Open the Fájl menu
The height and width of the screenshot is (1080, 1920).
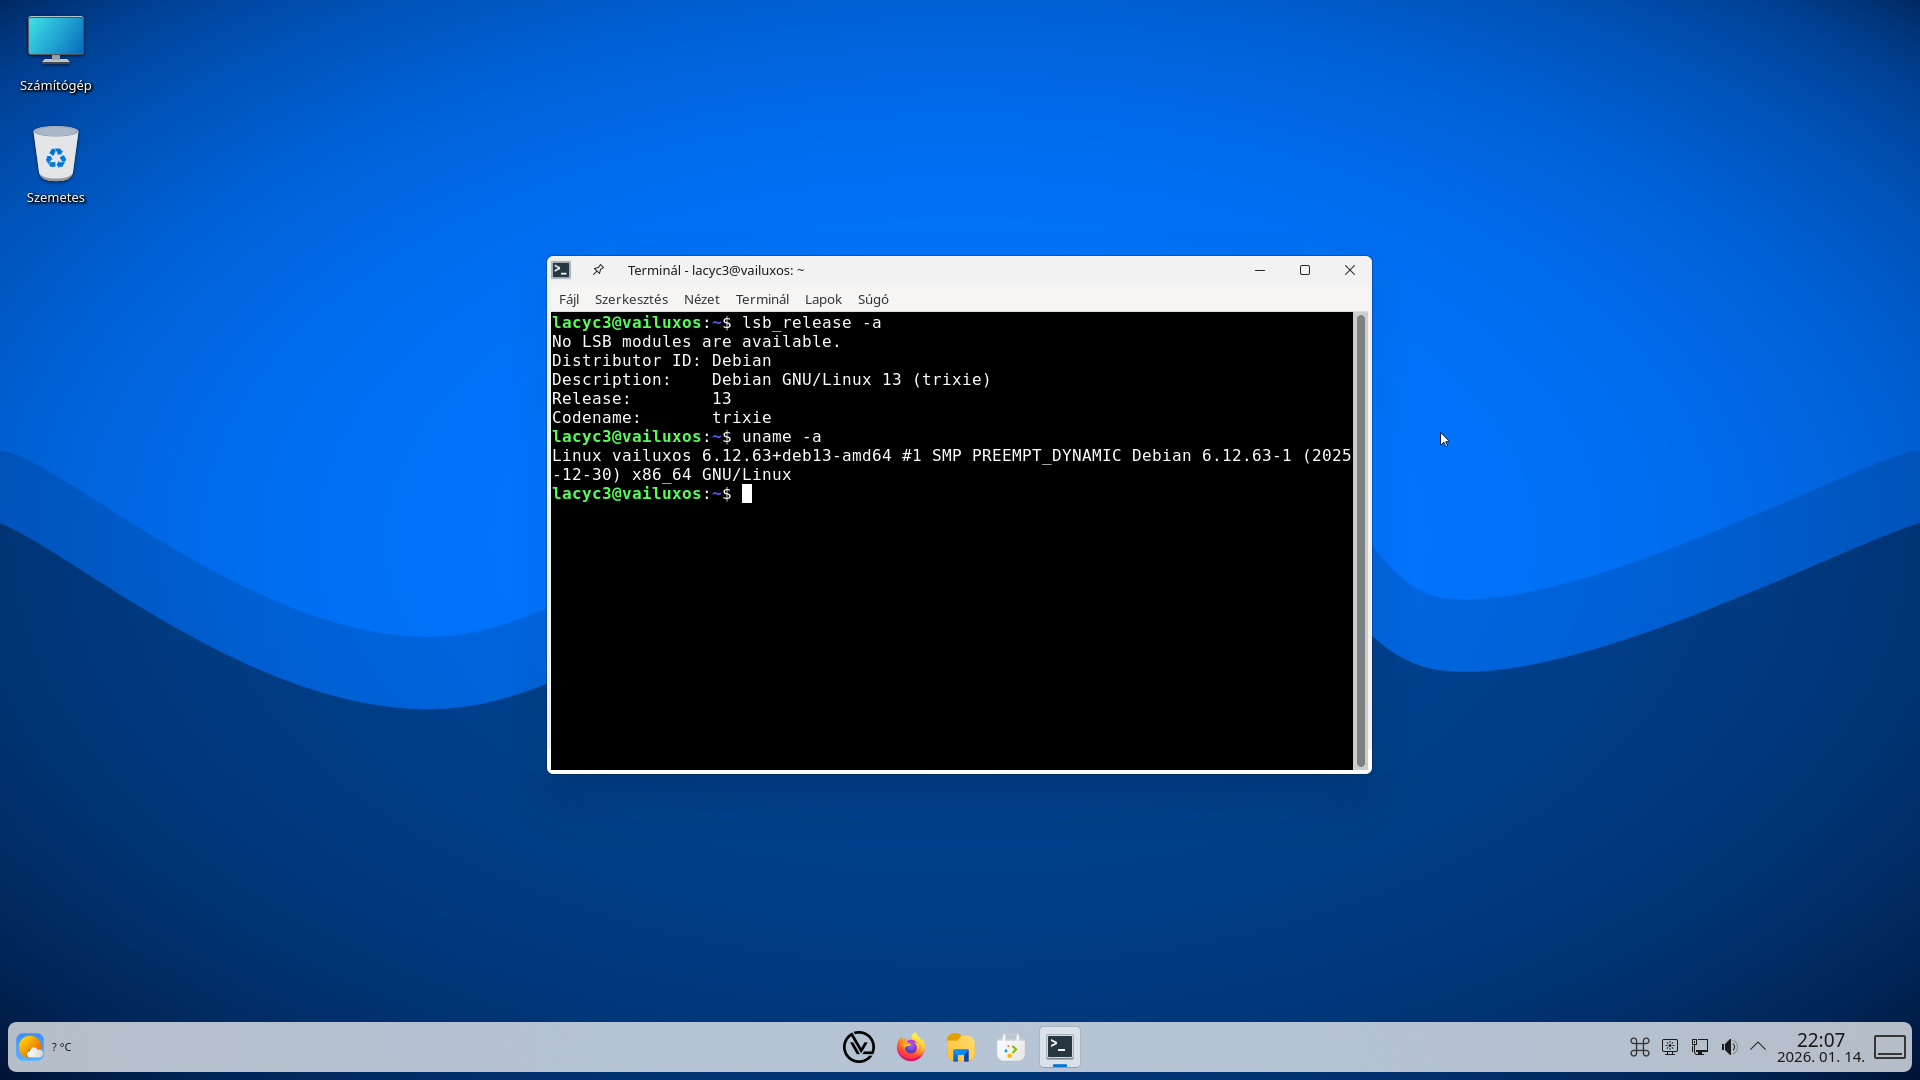[x=568, y=299]
